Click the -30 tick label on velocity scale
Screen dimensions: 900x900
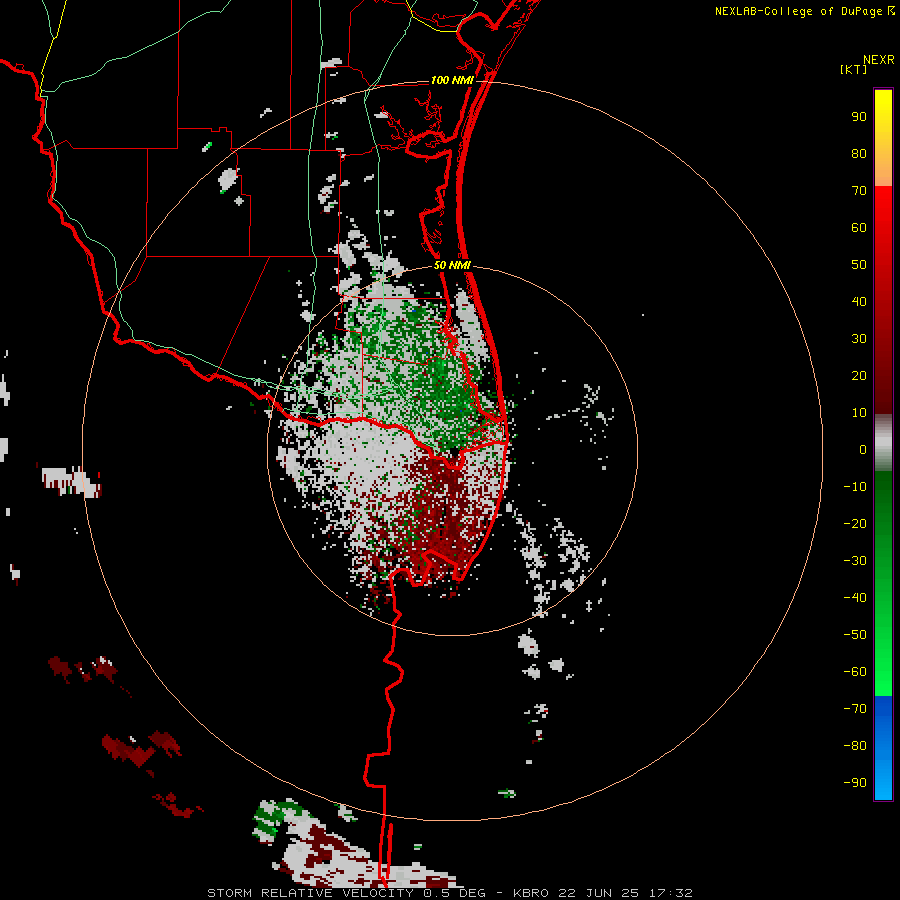click(855, 561)
